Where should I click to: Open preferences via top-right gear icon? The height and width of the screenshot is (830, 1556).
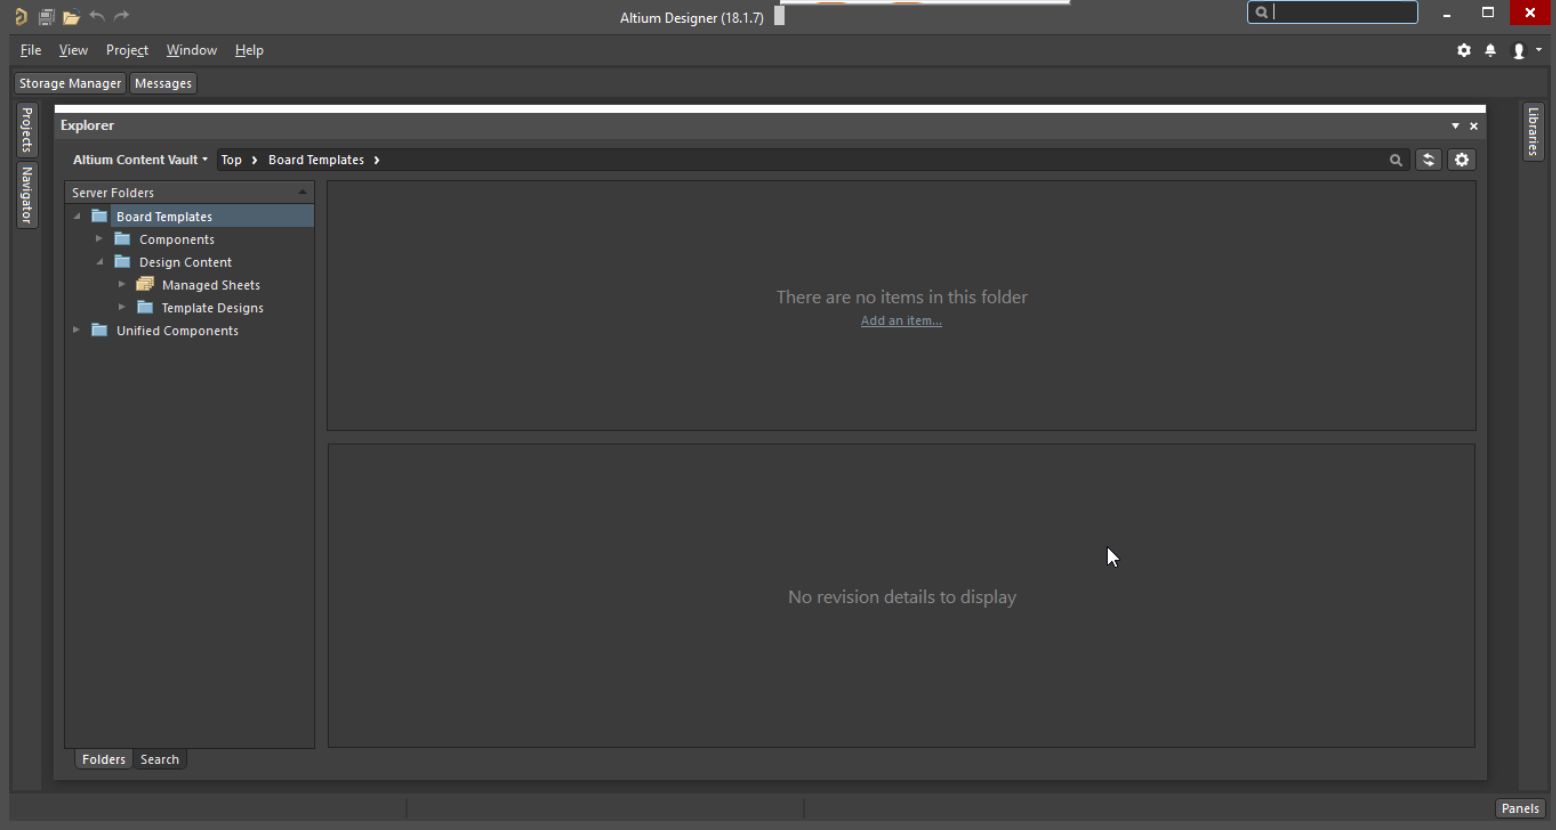pyautogui.click(x=1464, y=50)
